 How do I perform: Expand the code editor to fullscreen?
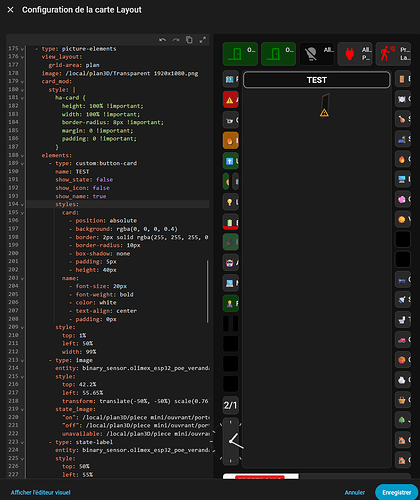[202, 40]
